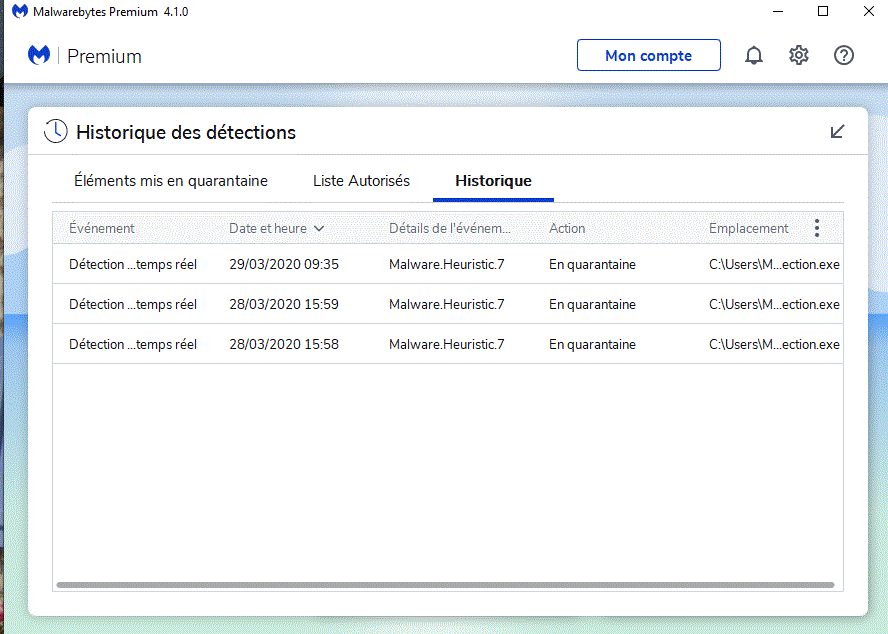Select the detection from 28/03/2020 15:59
888x634 pixels.
[x=448, y=304]
